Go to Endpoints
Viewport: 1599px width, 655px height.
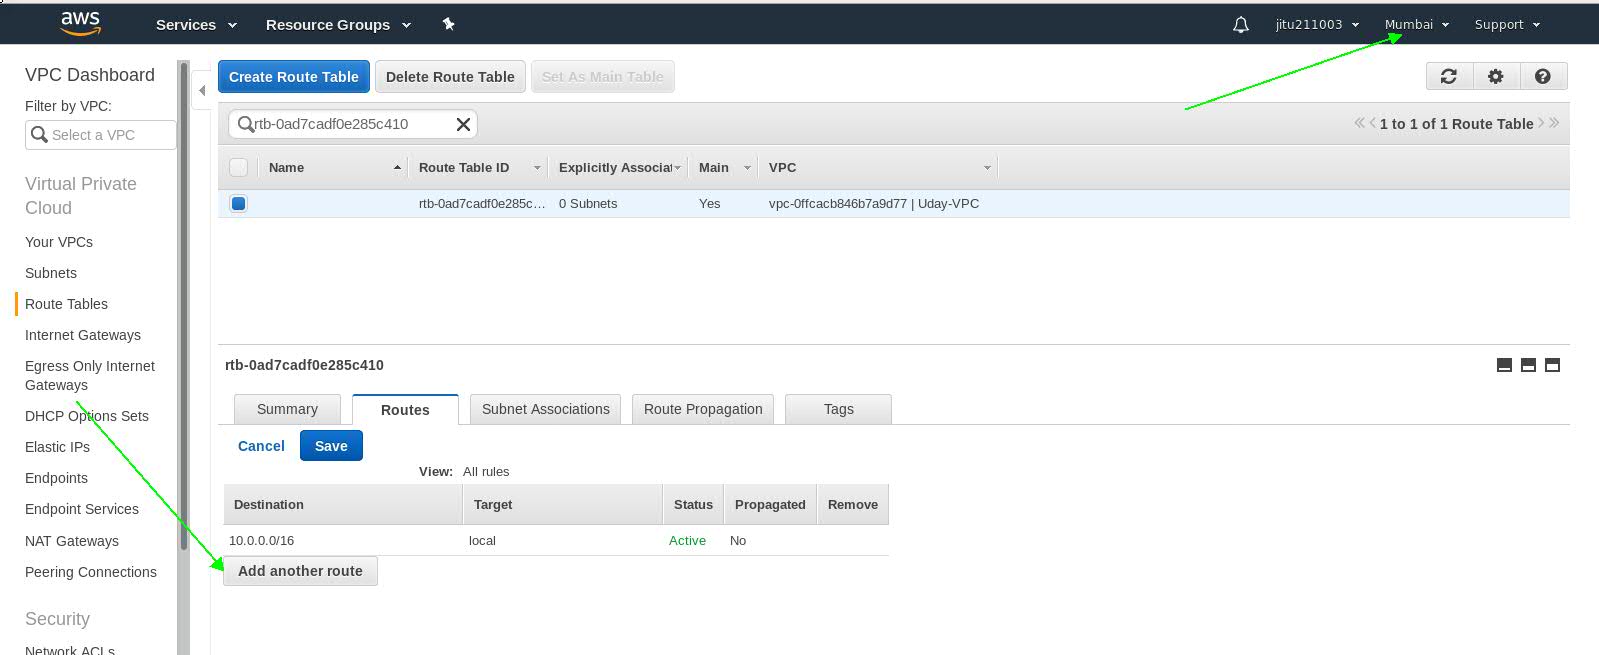[x=56, y=478]
